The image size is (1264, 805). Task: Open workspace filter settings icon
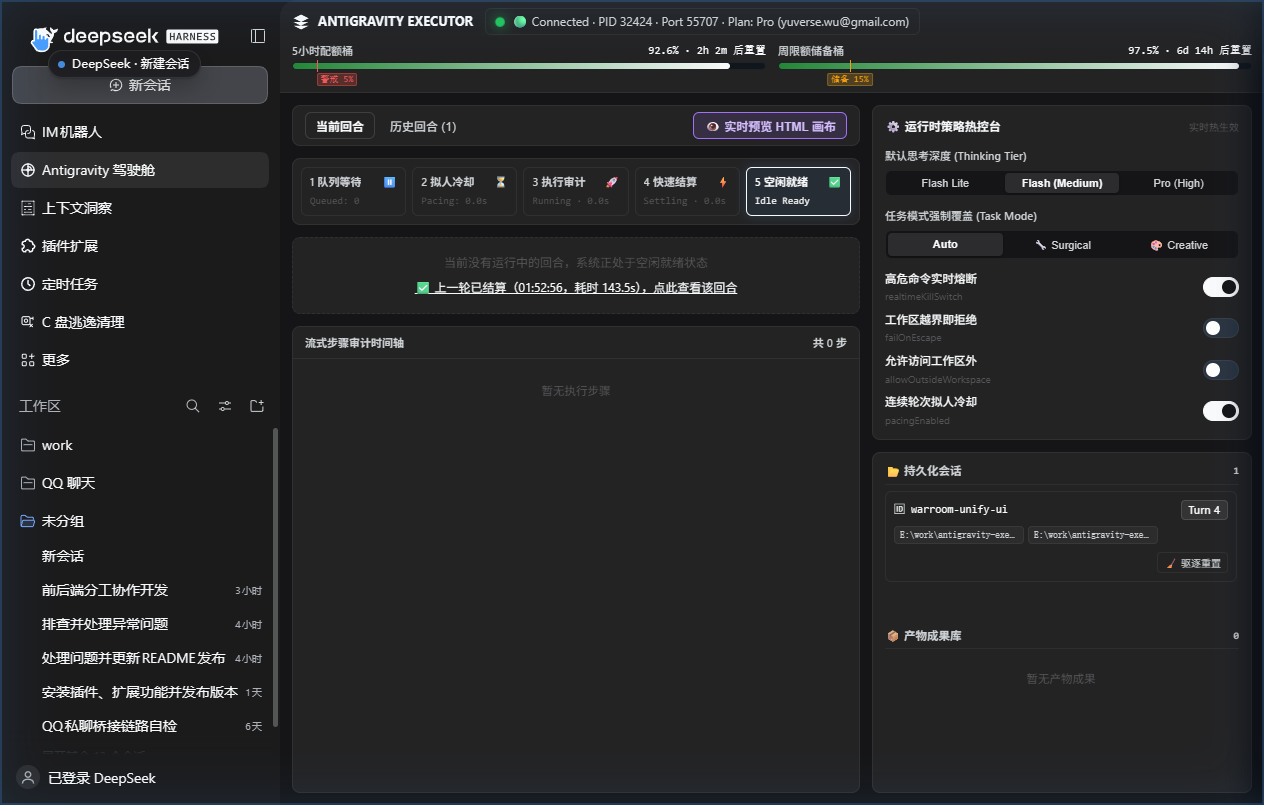click(x=225, y=406)
